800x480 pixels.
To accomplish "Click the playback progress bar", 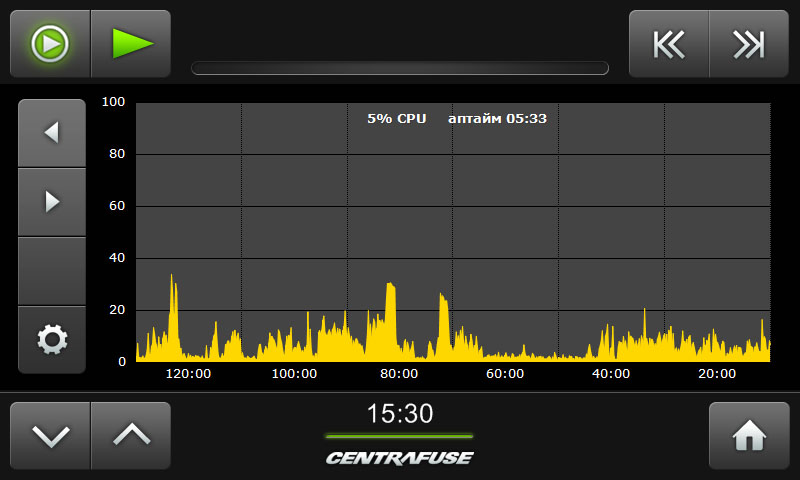I will (x=400, y=68).
